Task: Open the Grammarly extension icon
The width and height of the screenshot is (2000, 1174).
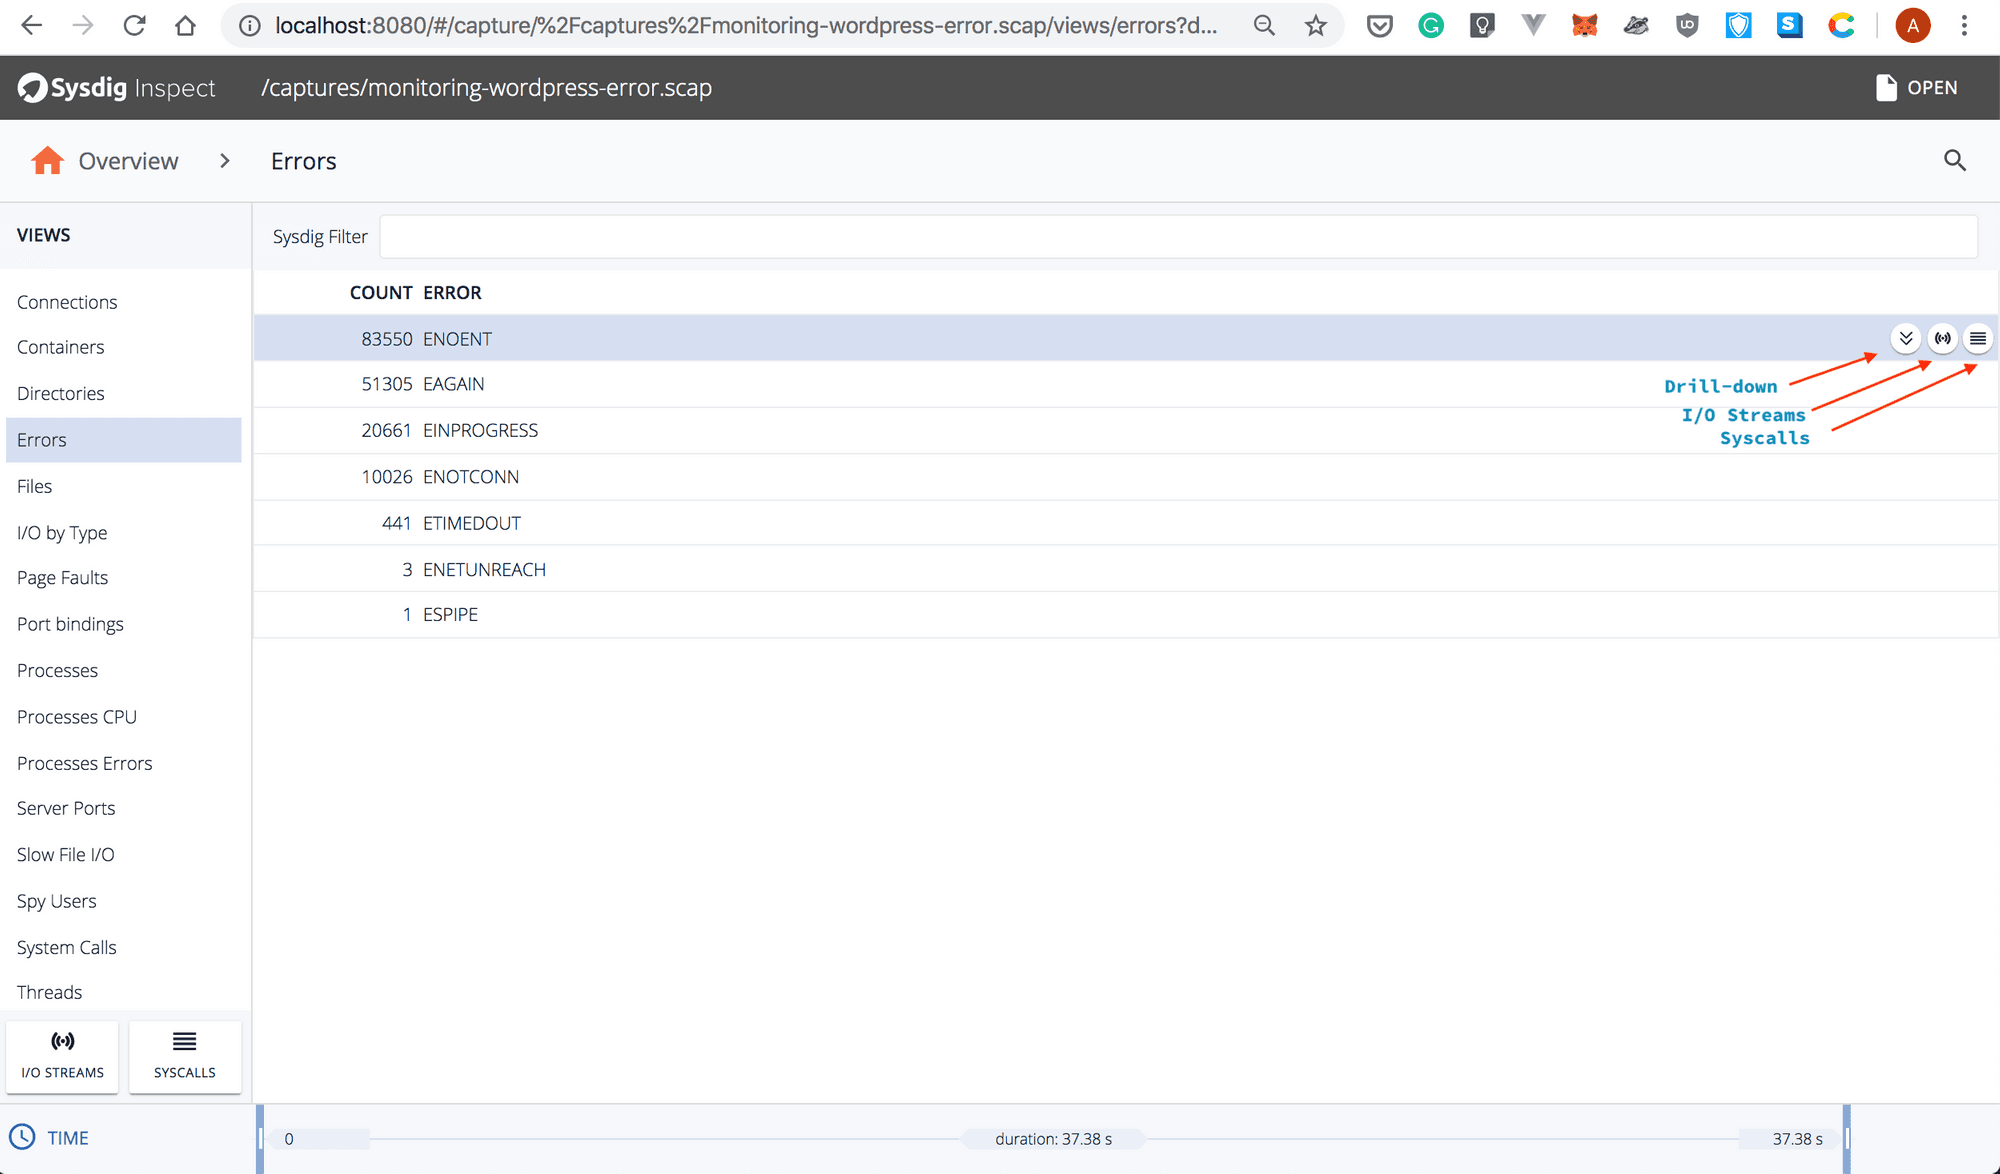Action: pos(1431,26)
